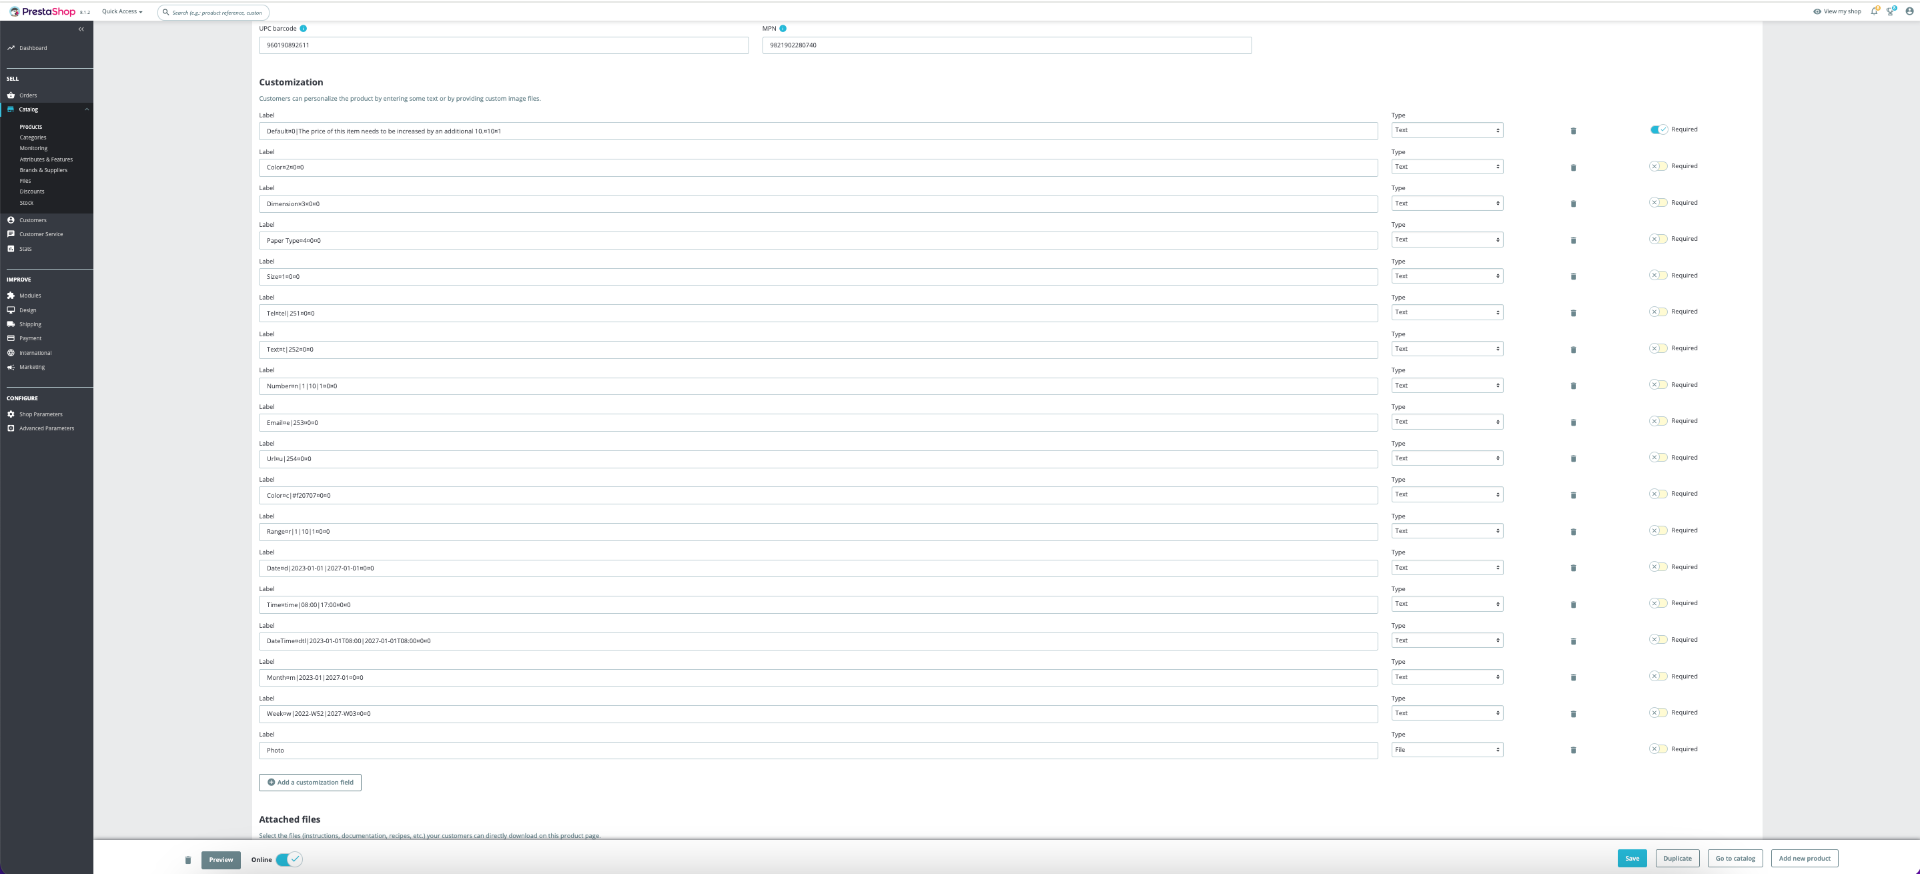The width and height of the screenshot is (1920, 874).
Task: Open Type dropdown for the Size field
Action: tap(1447, 276)
